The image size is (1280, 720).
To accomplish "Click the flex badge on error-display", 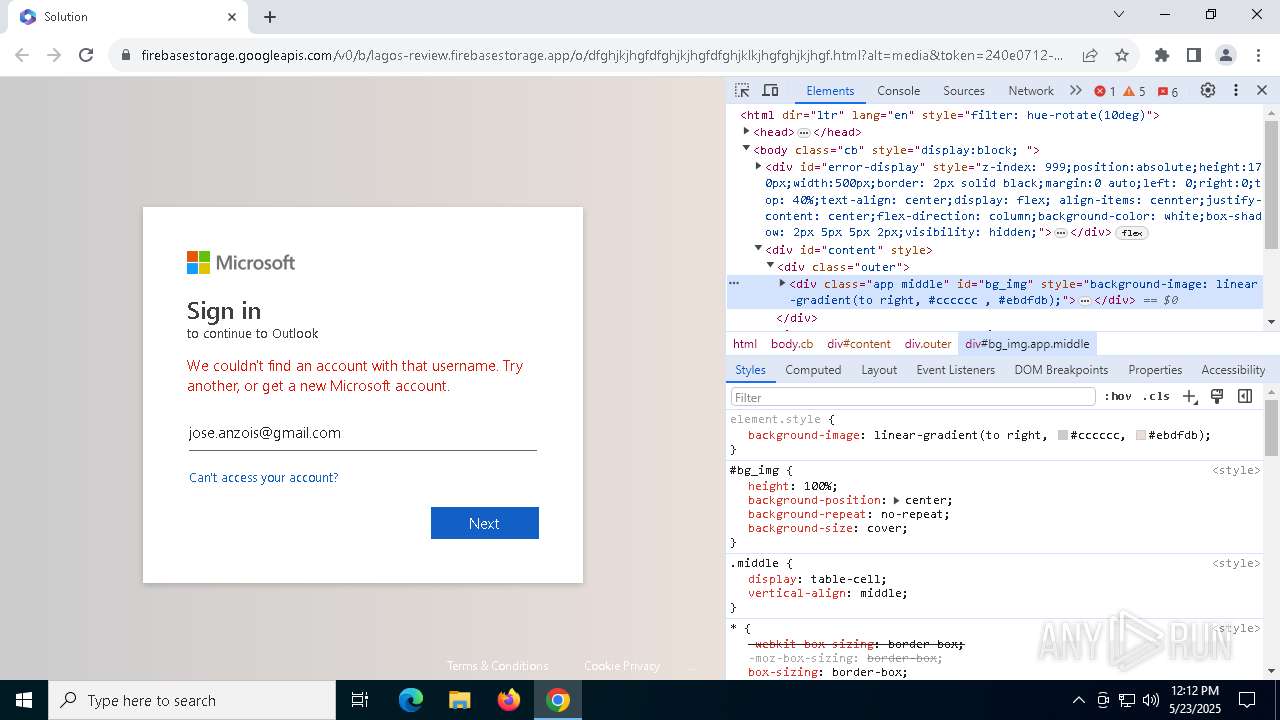I will (1131, 233).
